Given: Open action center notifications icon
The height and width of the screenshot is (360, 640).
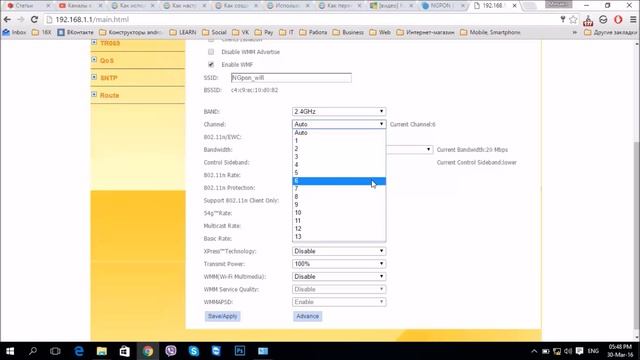Looking at the screenshot, I should click(579, 351).
